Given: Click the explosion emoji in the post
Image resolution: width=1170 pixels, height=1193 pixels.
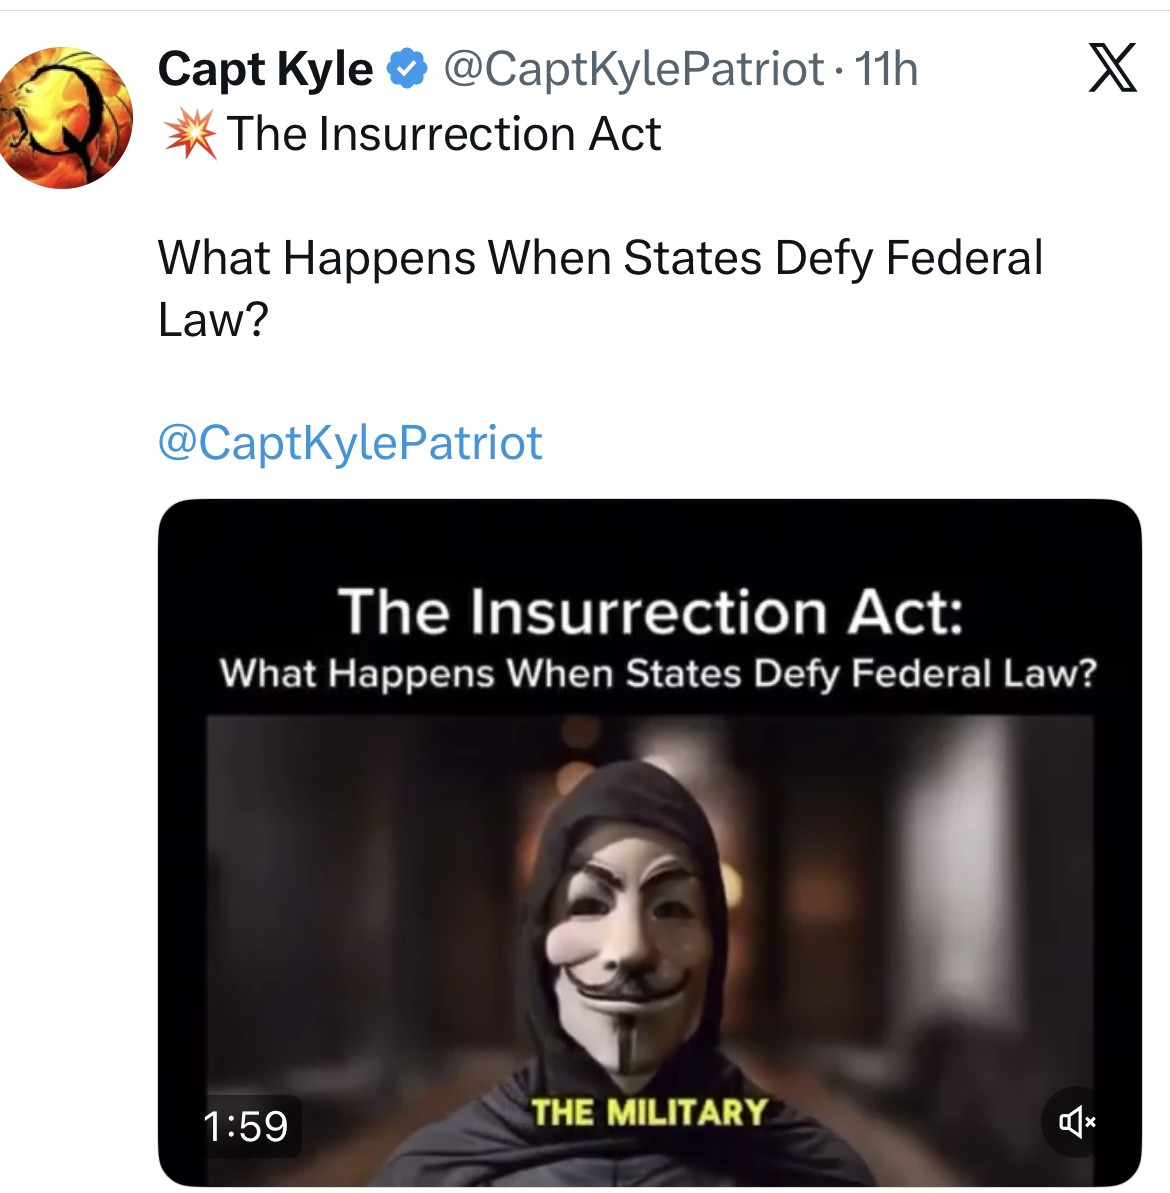Looking at the screenshot, I should tap(190, 134).
